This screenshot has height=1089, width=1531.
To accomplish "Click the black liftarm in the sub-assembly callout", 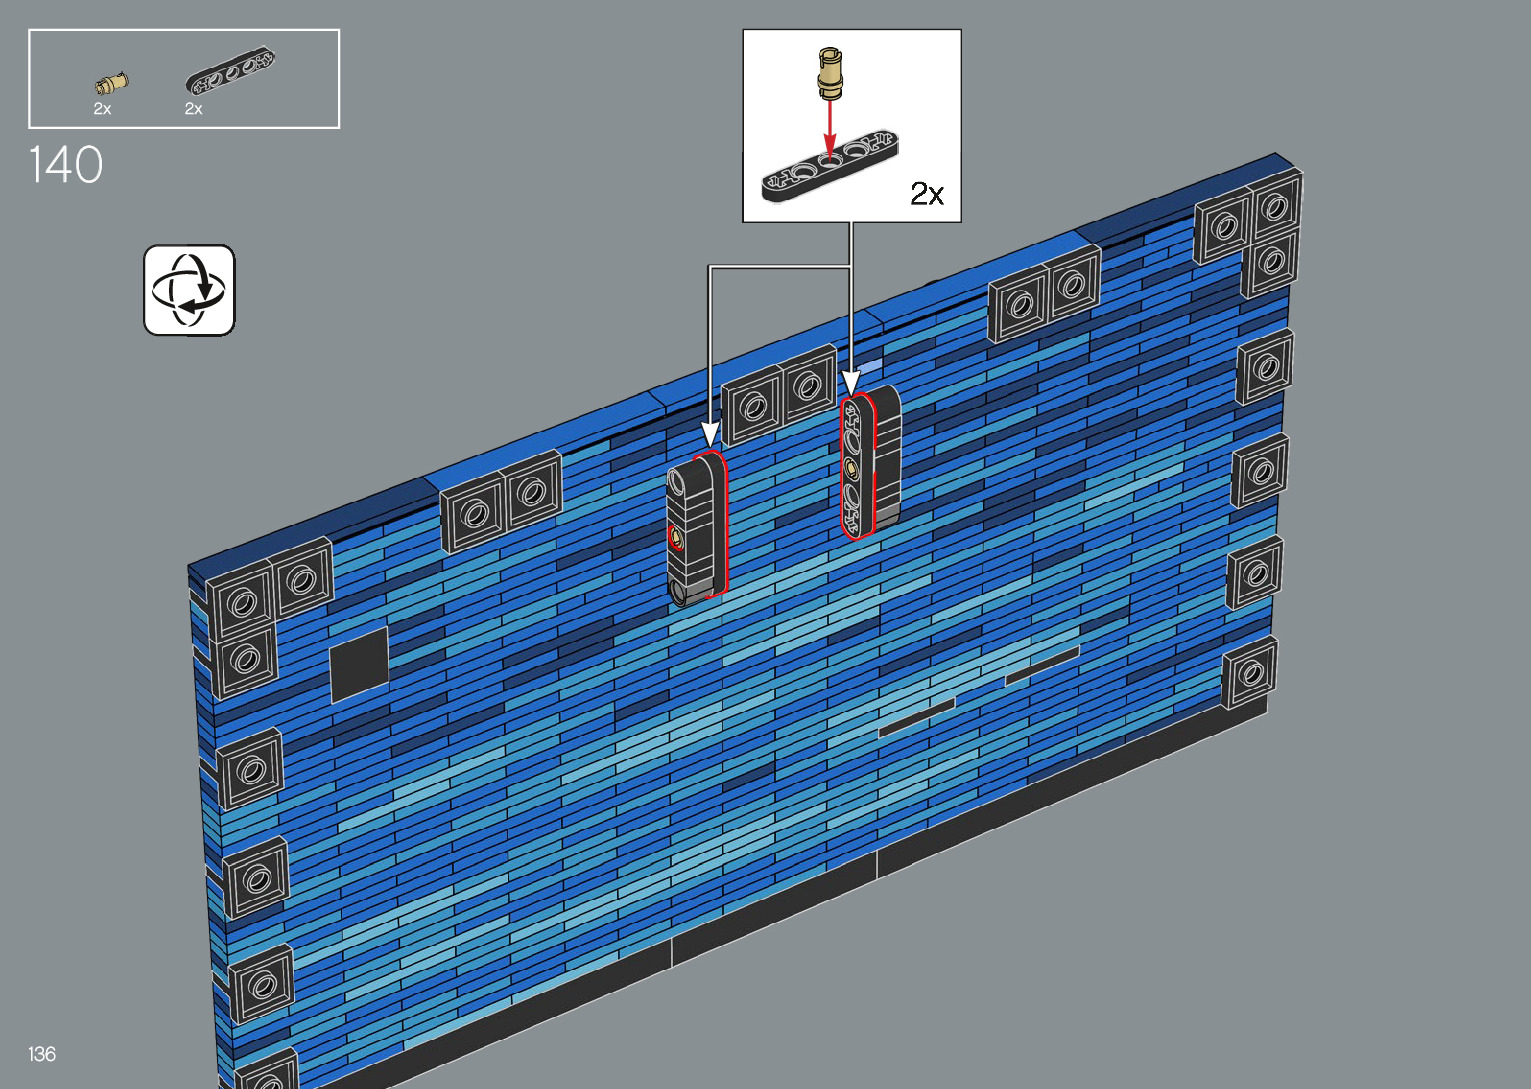I will (x=830, y=165).
